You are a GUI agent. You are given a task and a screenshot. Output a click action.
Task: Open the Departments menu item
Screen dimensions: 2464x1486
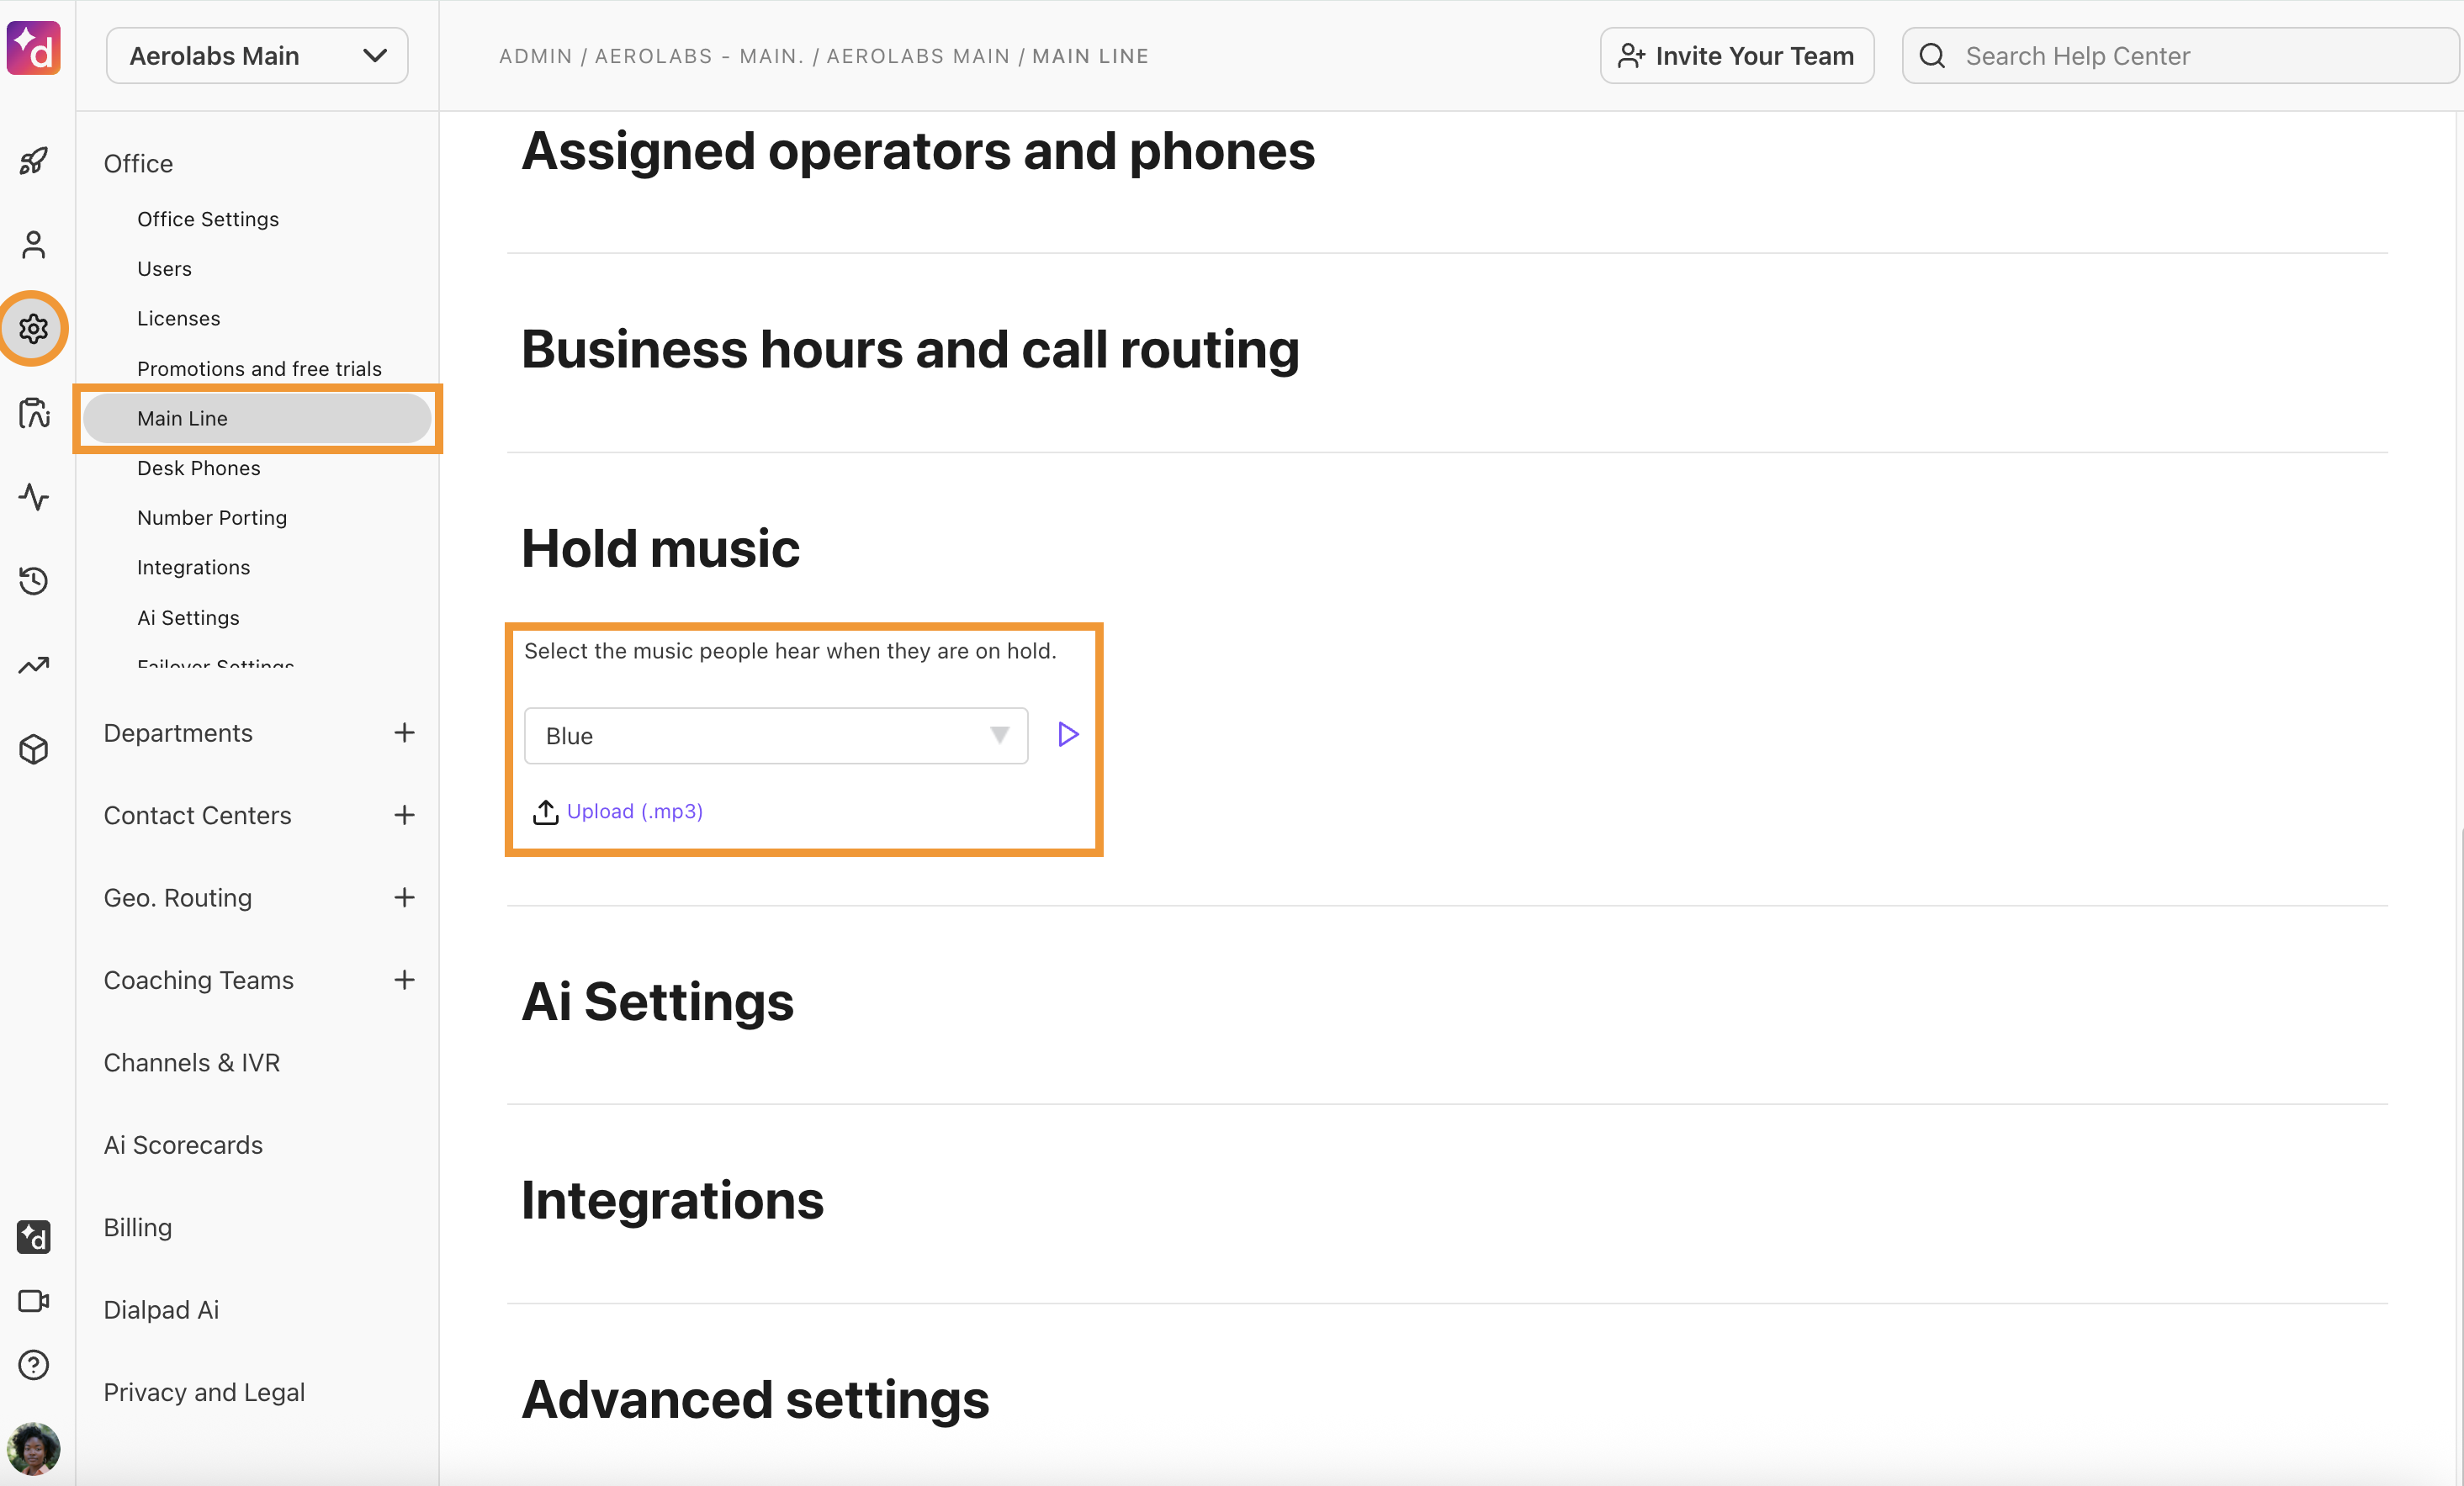pos(178,733)
